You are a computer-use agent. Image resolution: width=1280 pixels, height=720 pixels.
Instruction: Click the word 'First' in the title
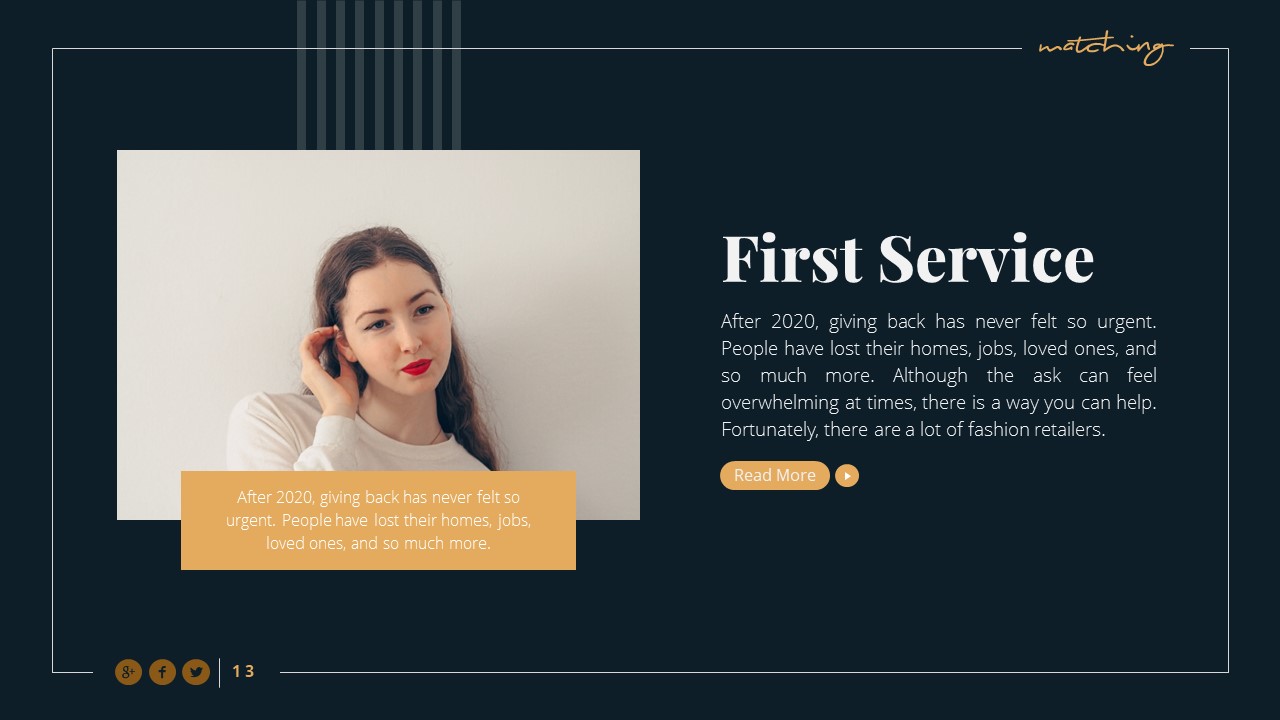point(792,258)
